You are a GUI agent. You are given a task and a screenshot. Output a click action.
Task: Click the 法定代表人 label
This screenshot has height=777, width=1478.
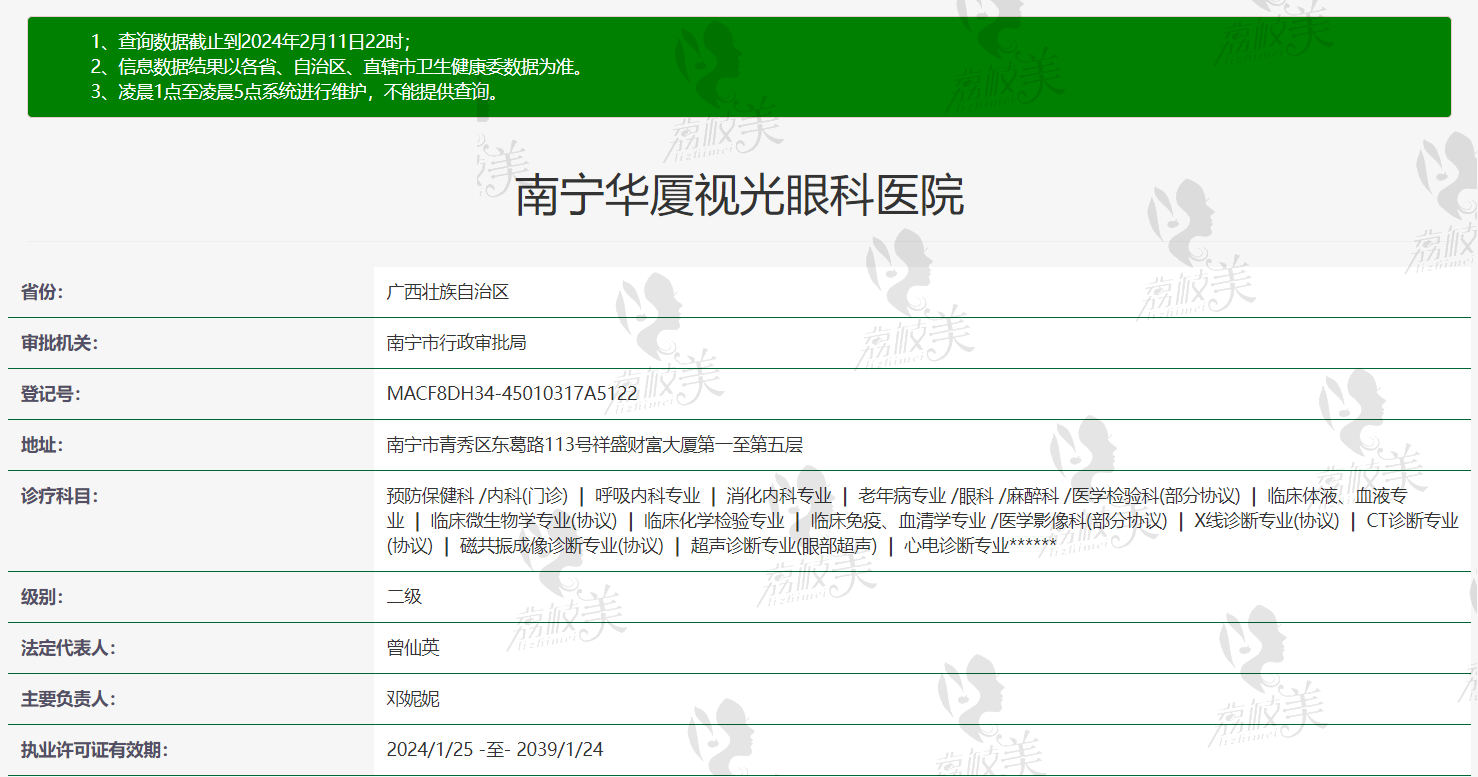tap(68, 648)
